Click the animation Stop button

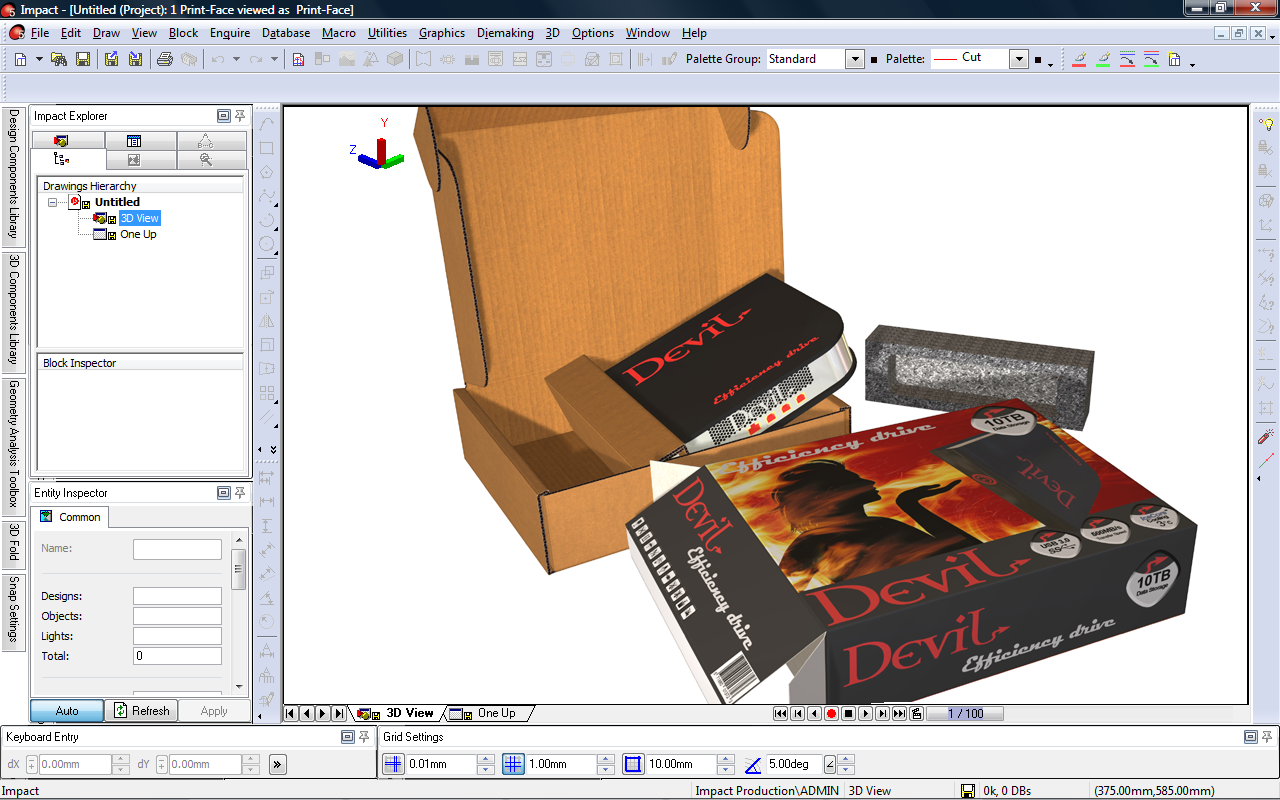[848, 713]
